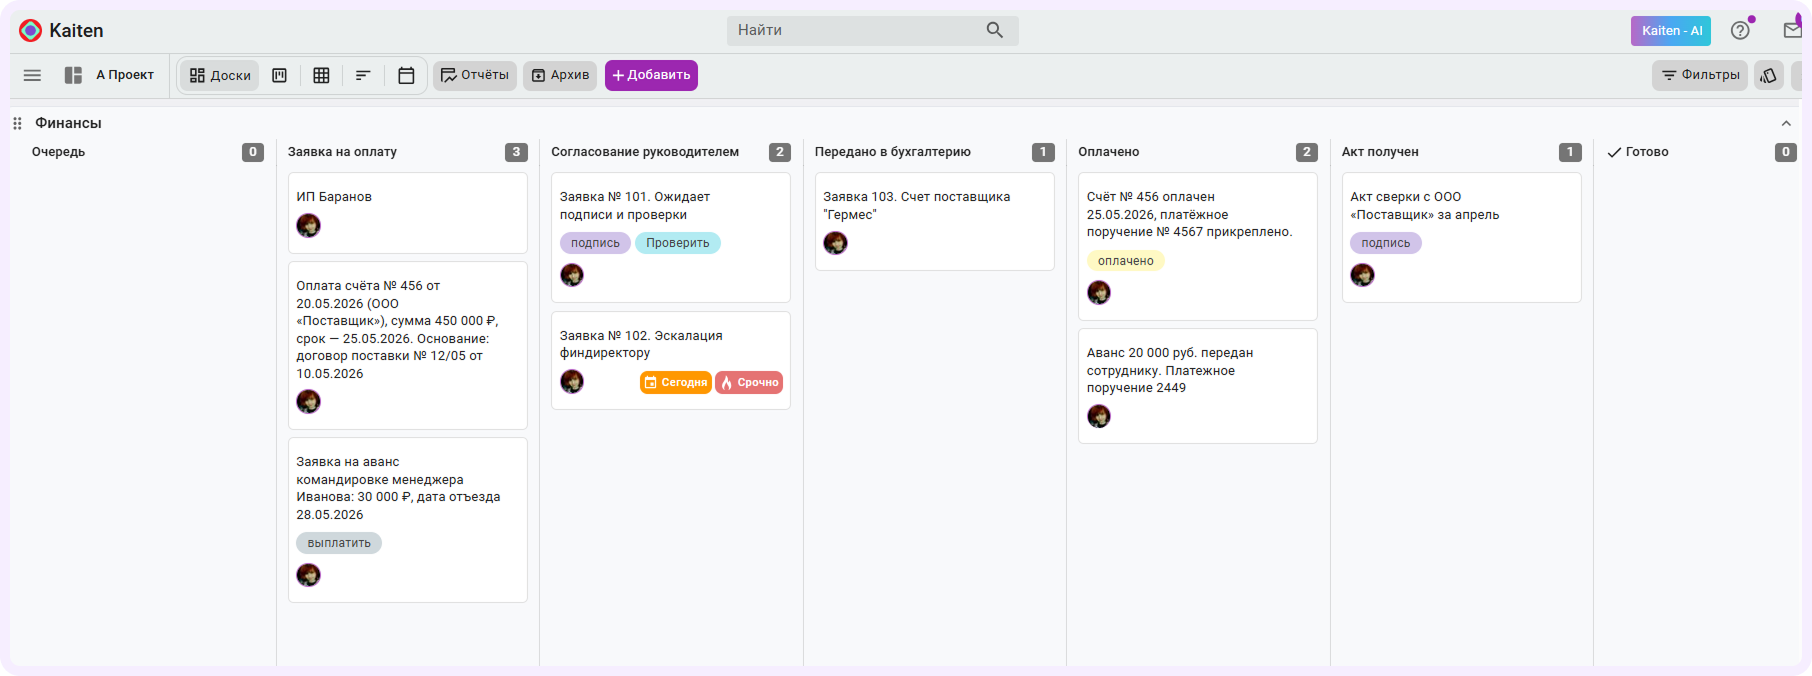Switch to the timeline list view
The image size is (1812, 676).
click(x=363, y=75)
